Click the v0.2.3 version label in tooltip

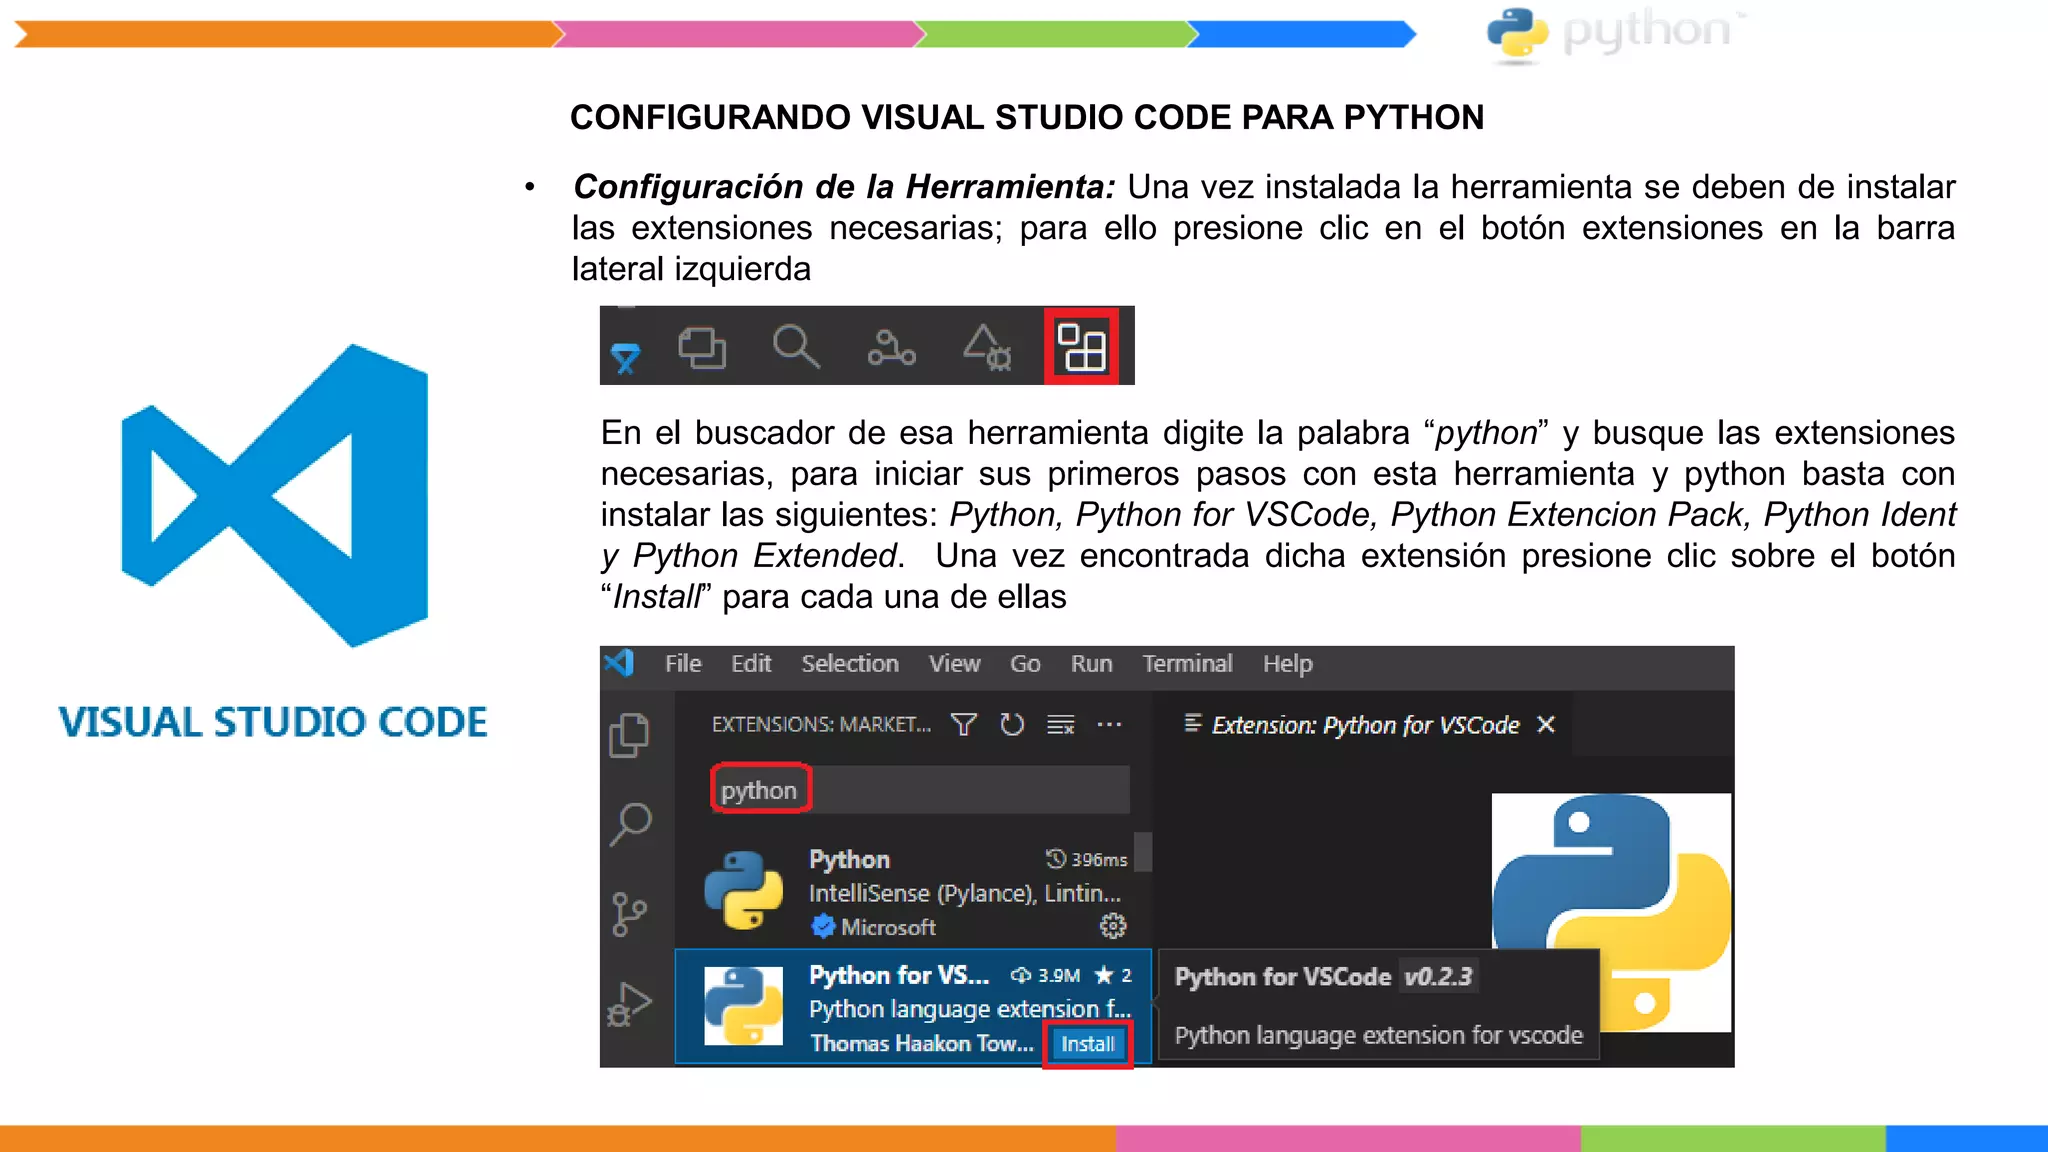point(1438,976)
